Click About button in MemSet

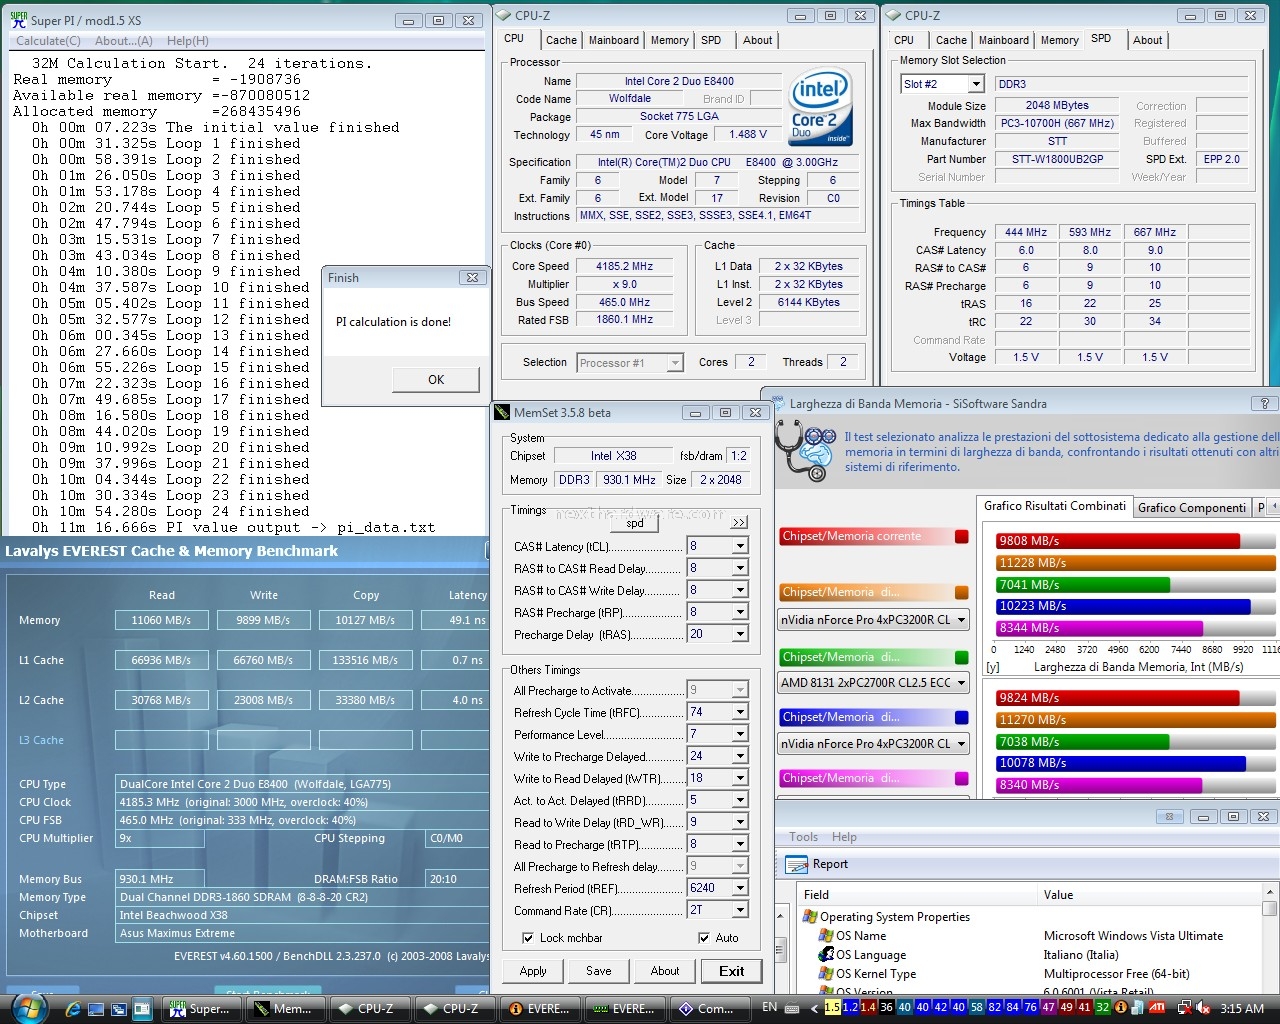pyautogui.click(x=665, y=971)
